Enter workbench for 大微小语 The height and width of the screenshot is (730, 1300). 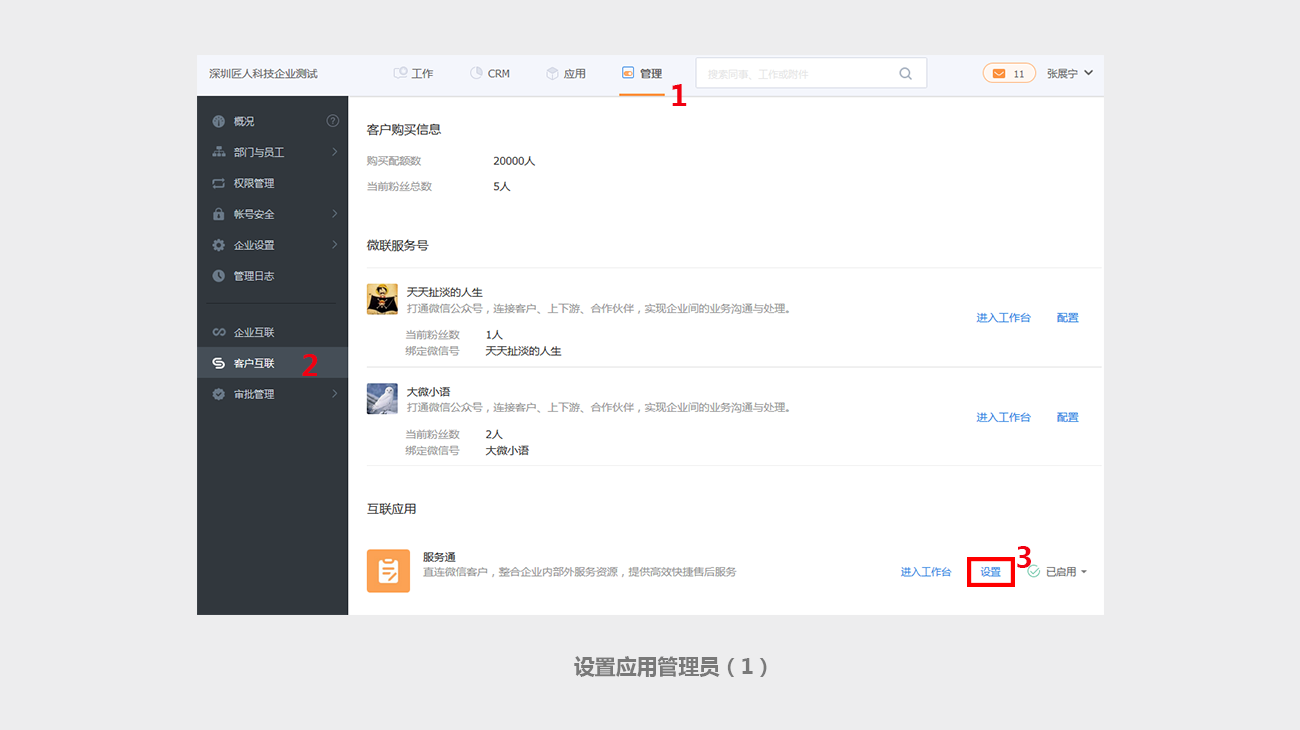[1003, 418]
